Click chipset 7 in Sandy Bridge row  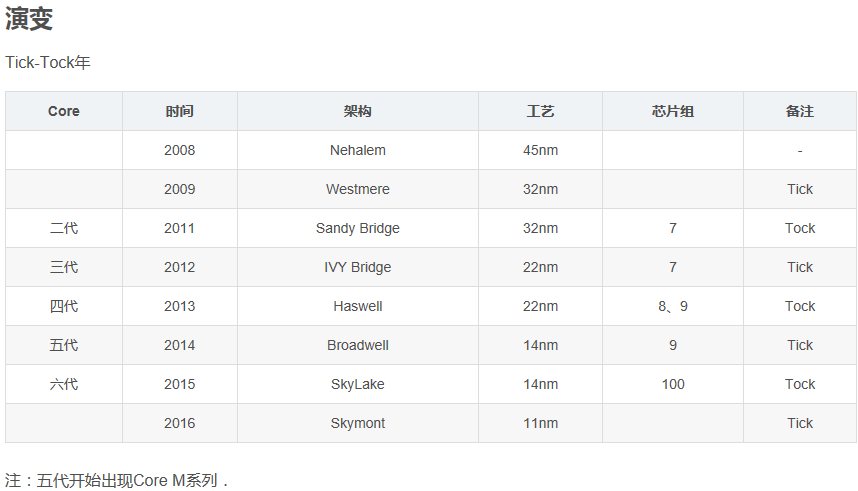(x=673, y=228)
